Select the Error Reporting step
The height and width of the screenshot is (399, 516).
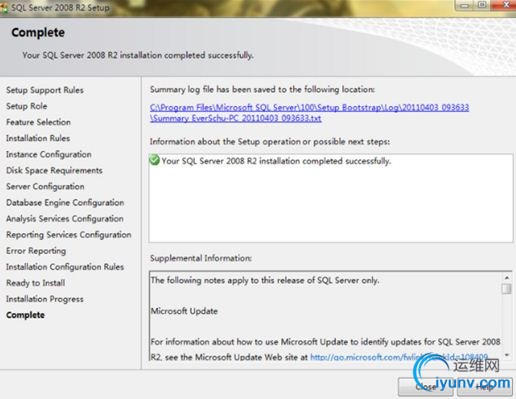pos(36,251)
